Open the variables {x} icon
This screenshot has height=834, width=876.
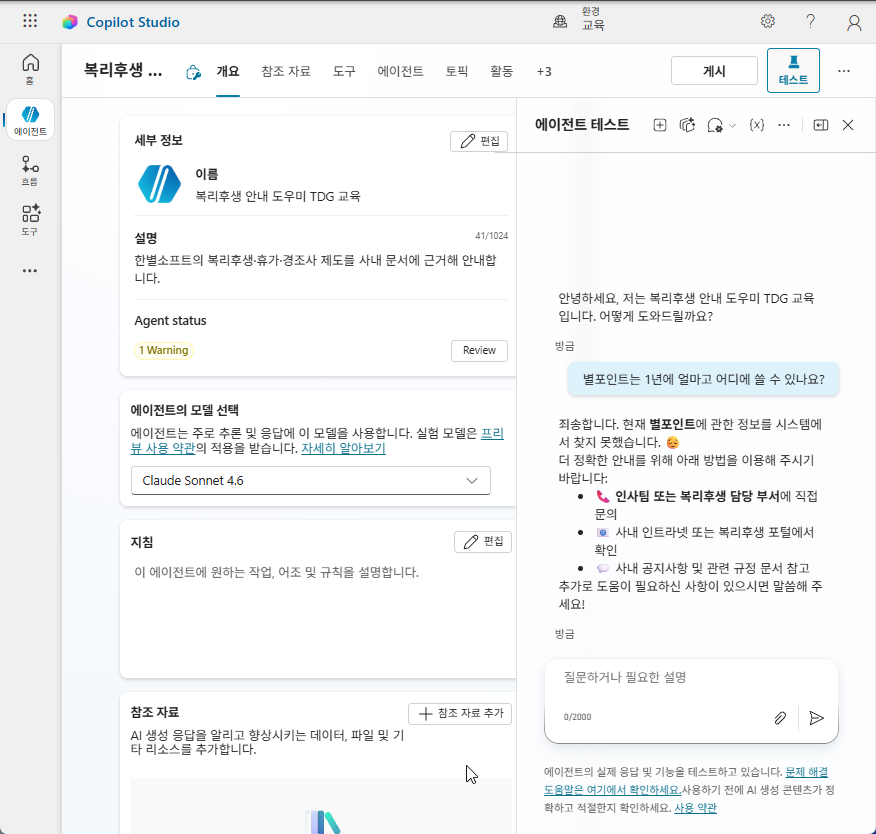pos(756,125)
